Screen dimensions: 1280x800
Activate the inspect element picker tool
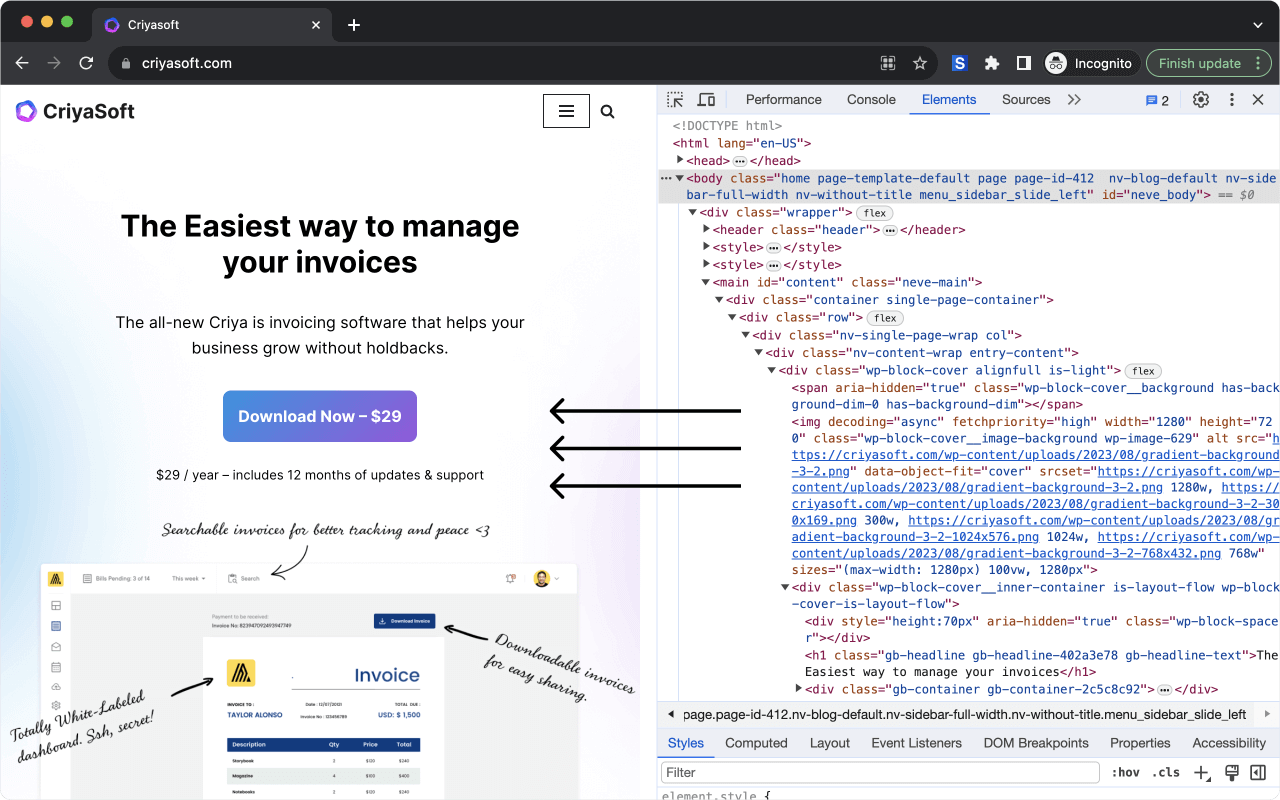676,100
